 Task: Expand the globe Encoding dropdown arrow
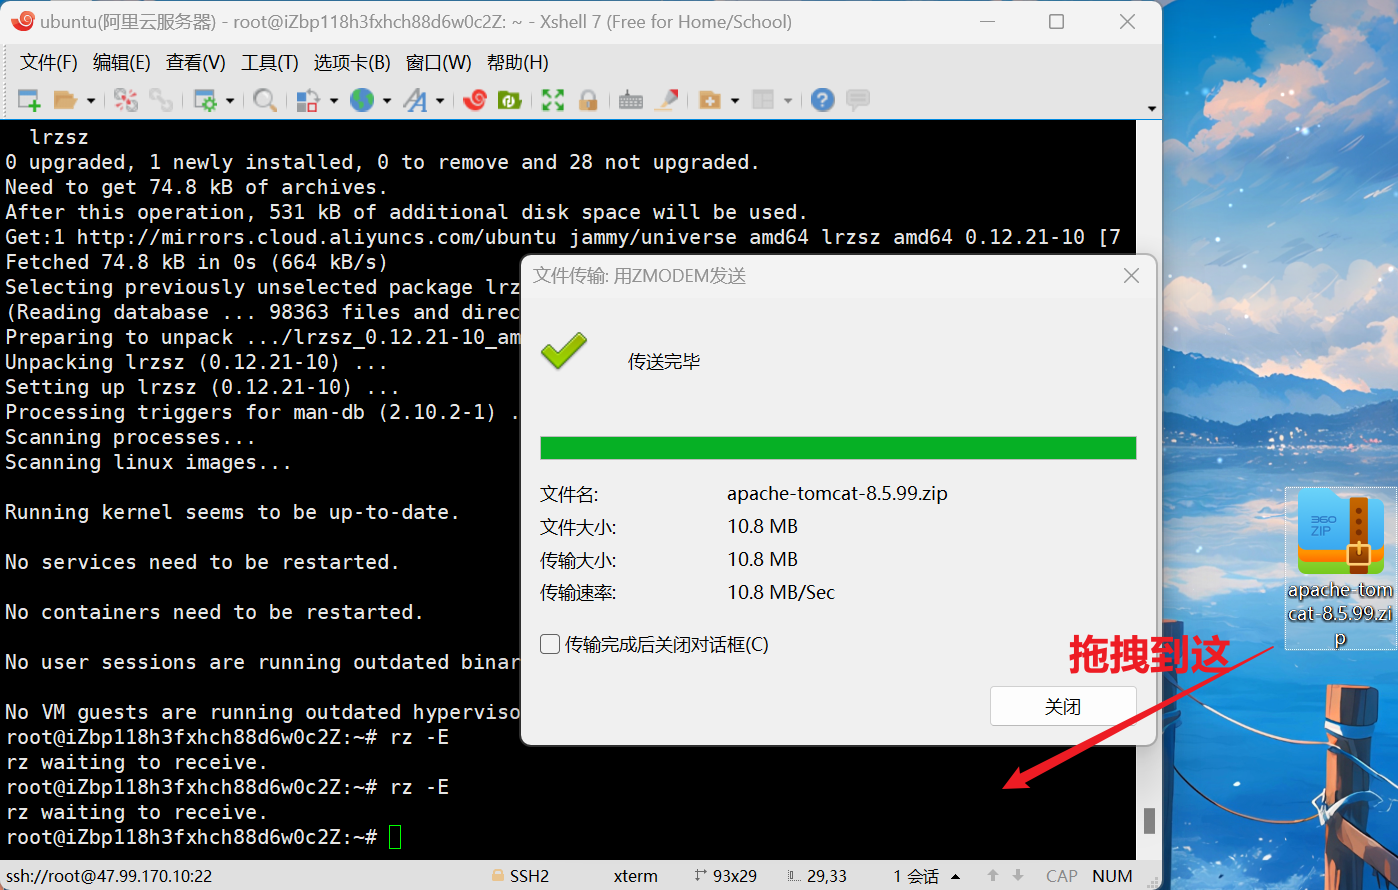(x=386, y=100)
